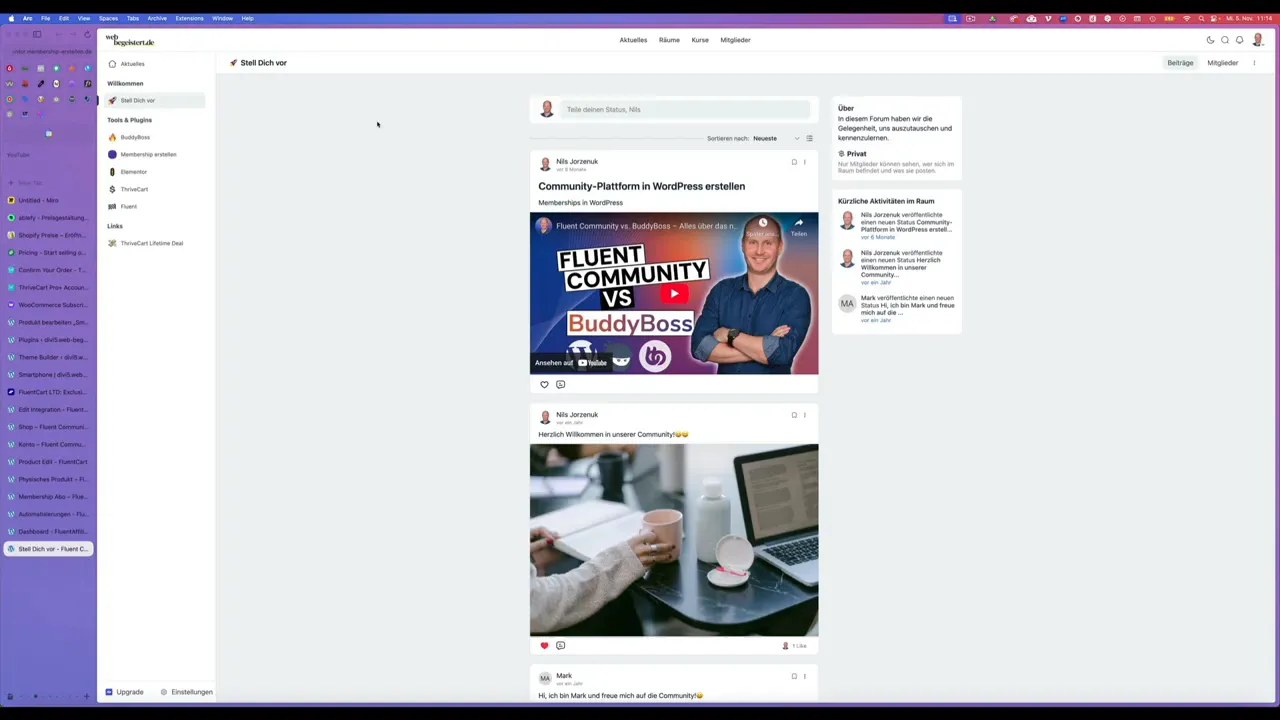Open Wi-Fi status in the macOS menu bar

click(1187, 18)
